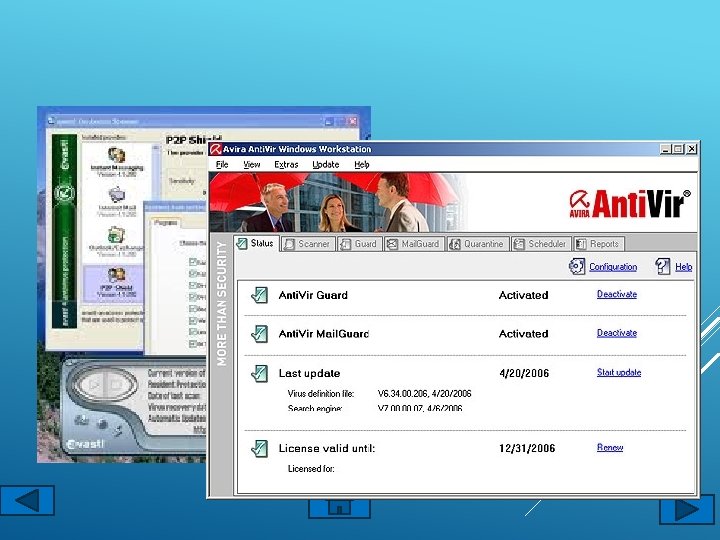The width and height of the screenshot is (720, 540).
Task: Open the Update menu in Avira
Action: coord(326,164)
